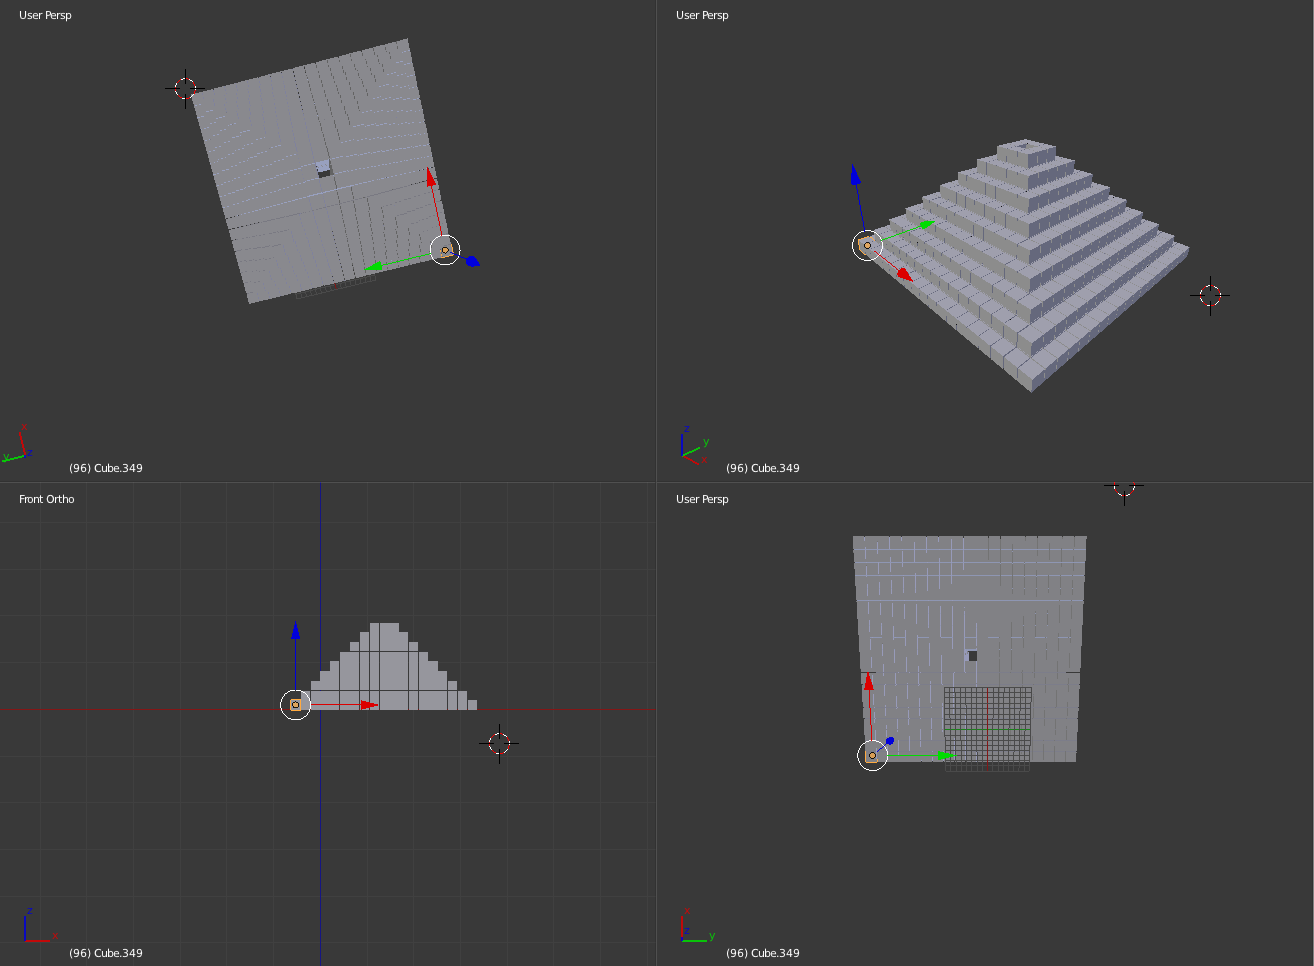This screenshot has height=966, width=1314.
Task: Select the wireframe grid in bottom-right viewport
Action: [x=987, y=727]
